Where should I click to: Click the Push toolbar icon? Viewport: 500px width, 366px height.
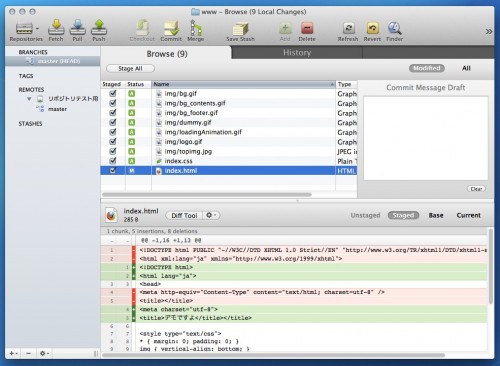[x=99, y=27]
